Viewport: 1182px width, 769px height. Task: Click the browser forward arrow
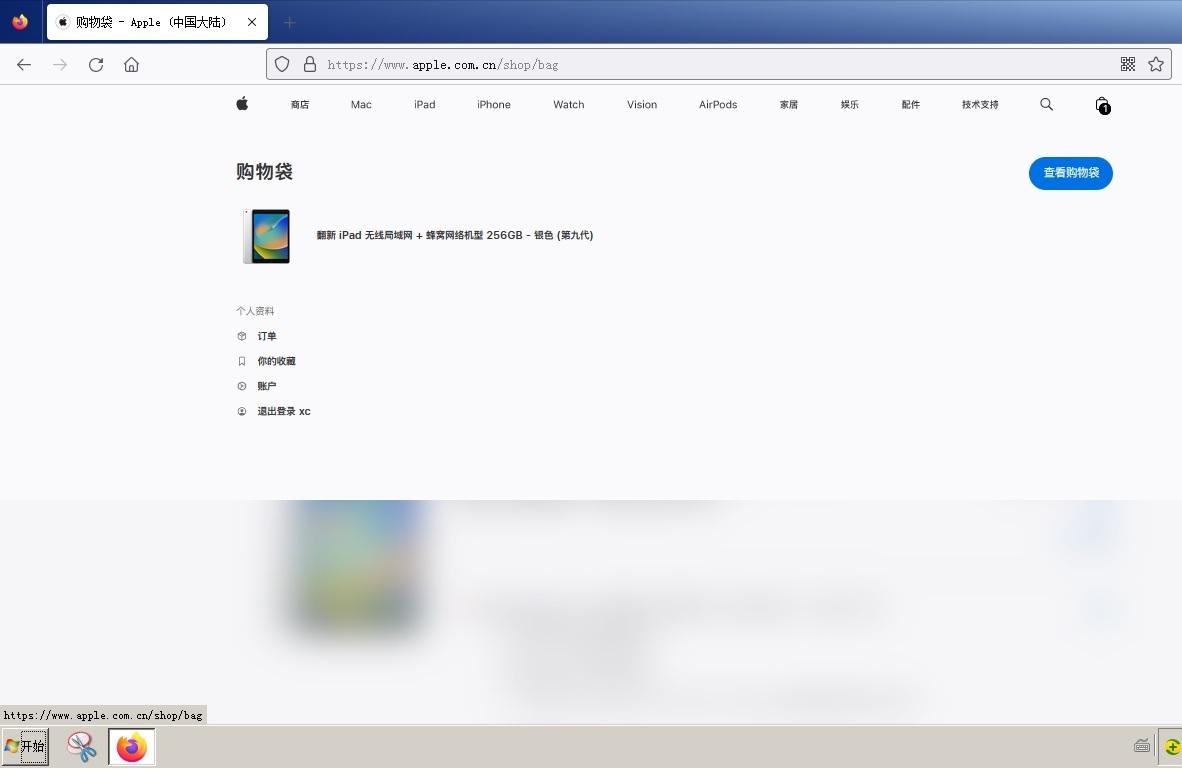60,65
